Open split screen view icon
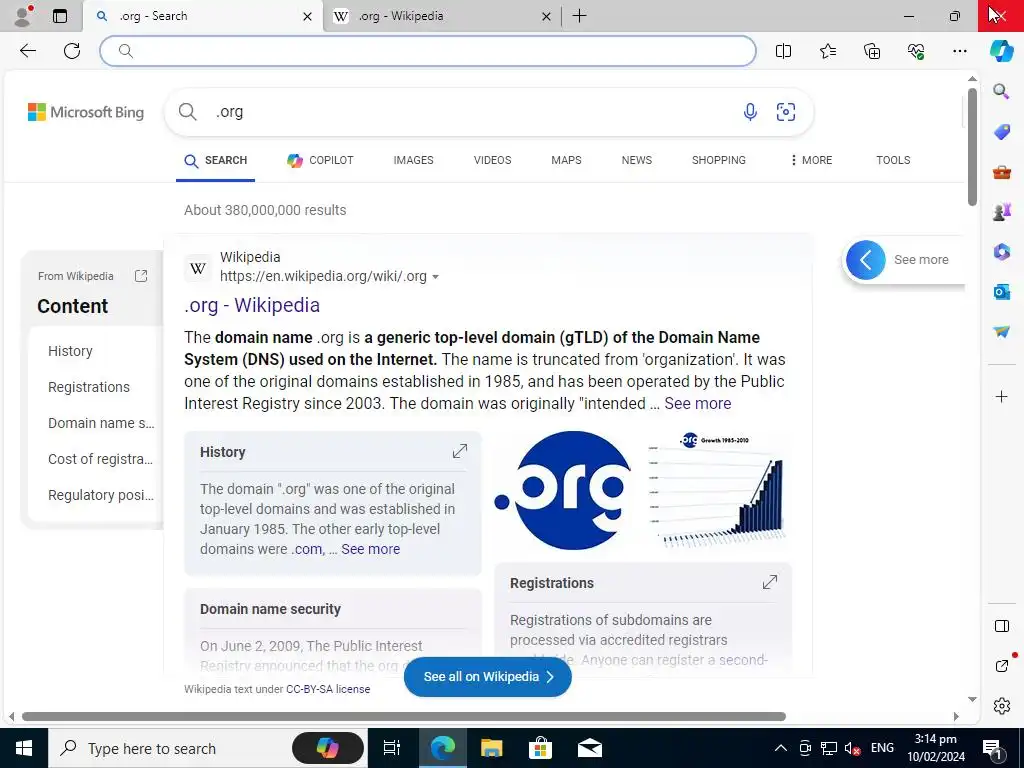Viewport: 1024px width, 768px height. [x=783, y=51]
